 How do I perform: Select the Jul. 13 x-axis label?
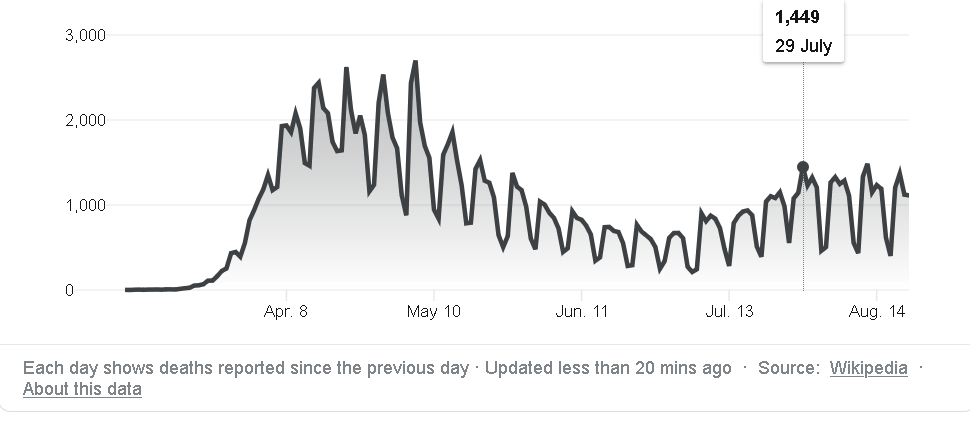coord(729,311)
